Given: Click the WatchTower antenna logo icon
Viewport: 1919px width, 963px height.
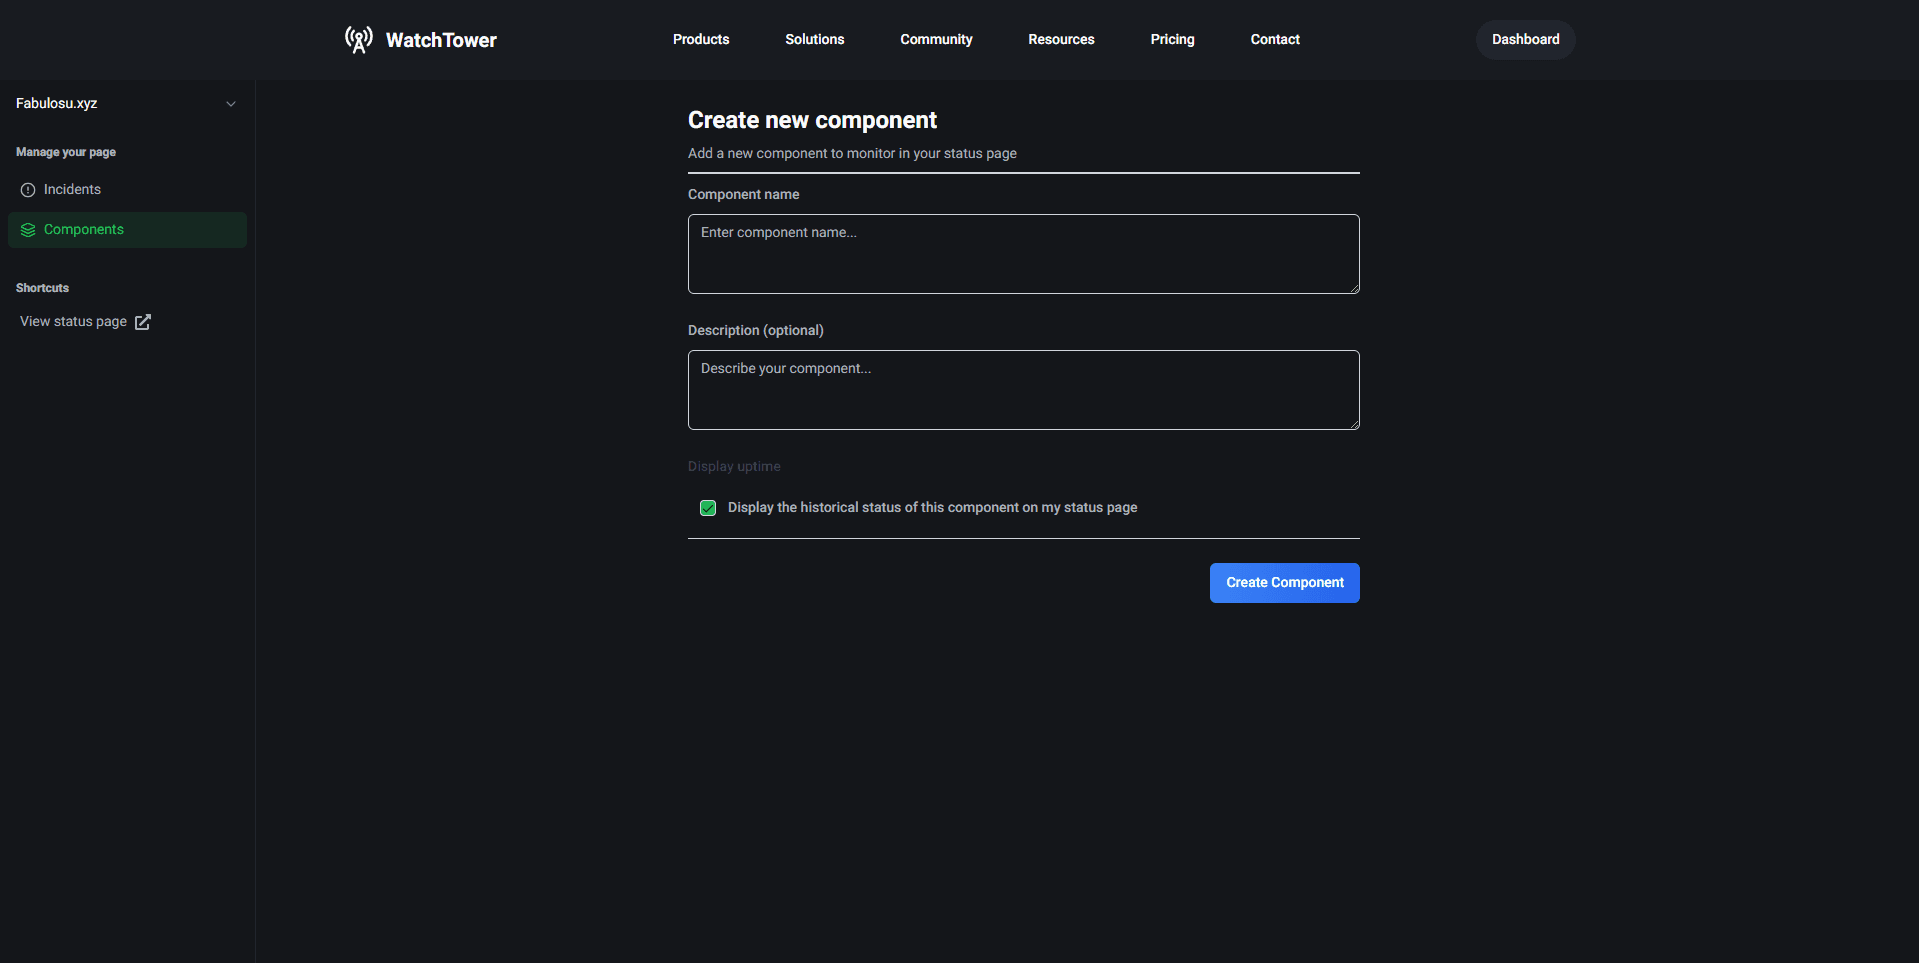Looking at the screenshot, I should 358,39.
